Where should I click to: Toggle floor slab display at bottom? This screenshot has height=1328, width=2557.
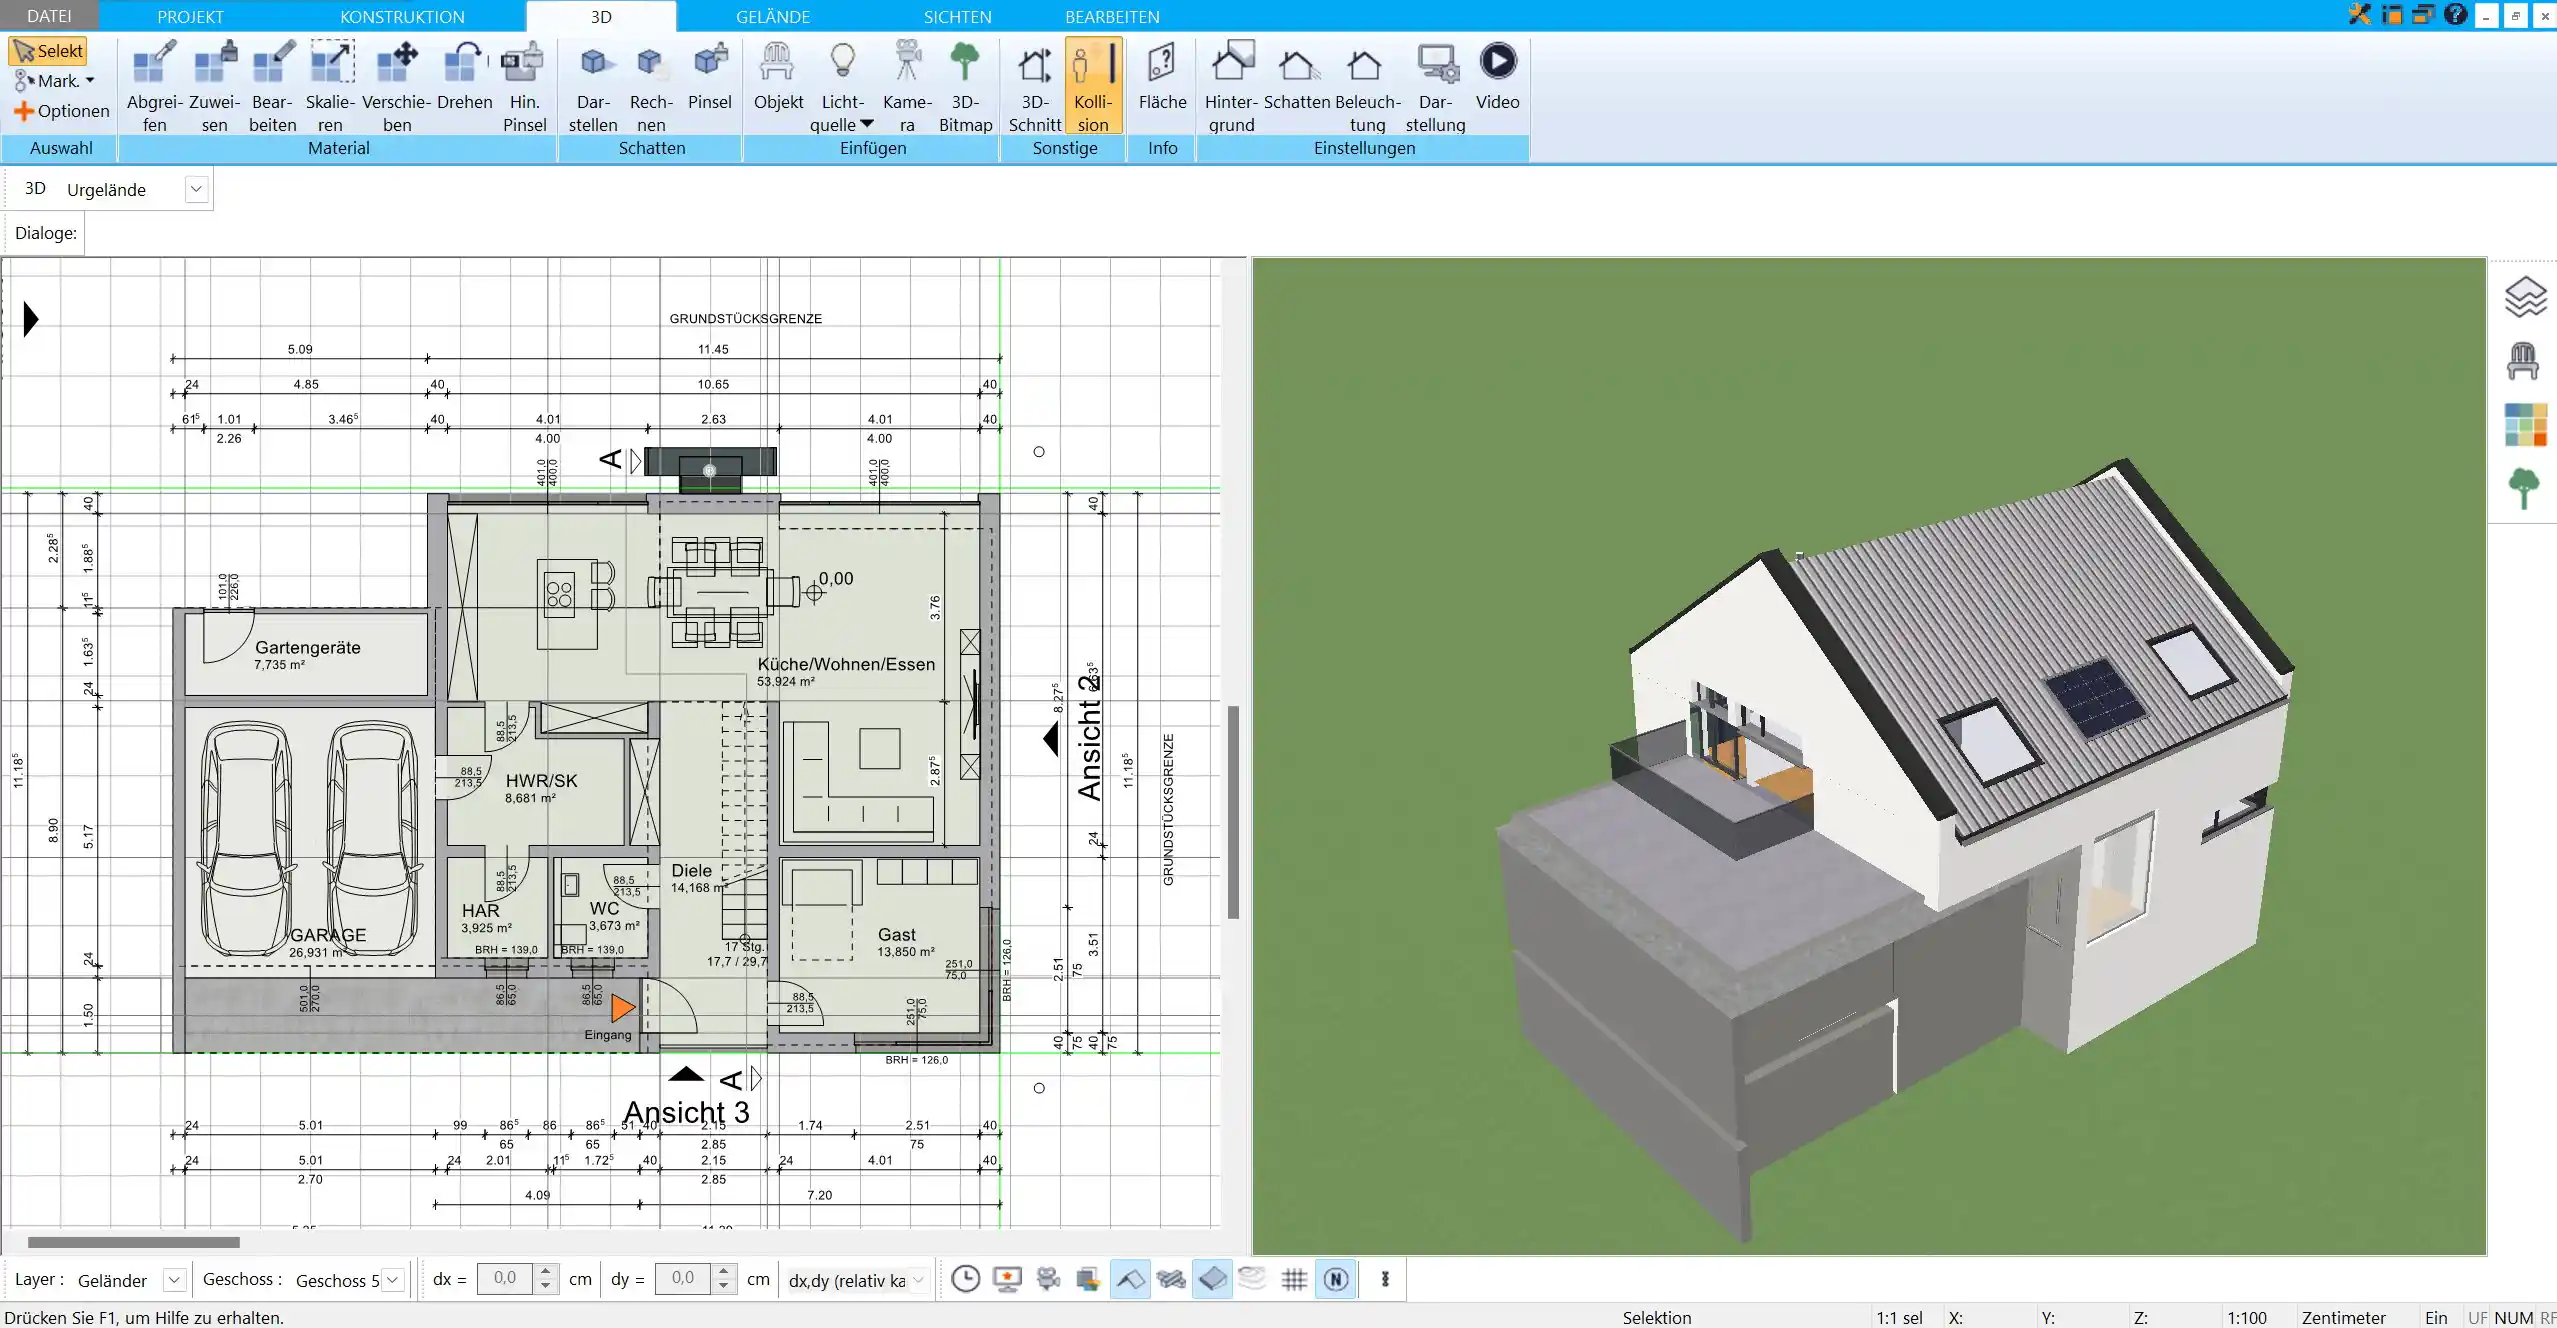[x=1212, y=1279]
